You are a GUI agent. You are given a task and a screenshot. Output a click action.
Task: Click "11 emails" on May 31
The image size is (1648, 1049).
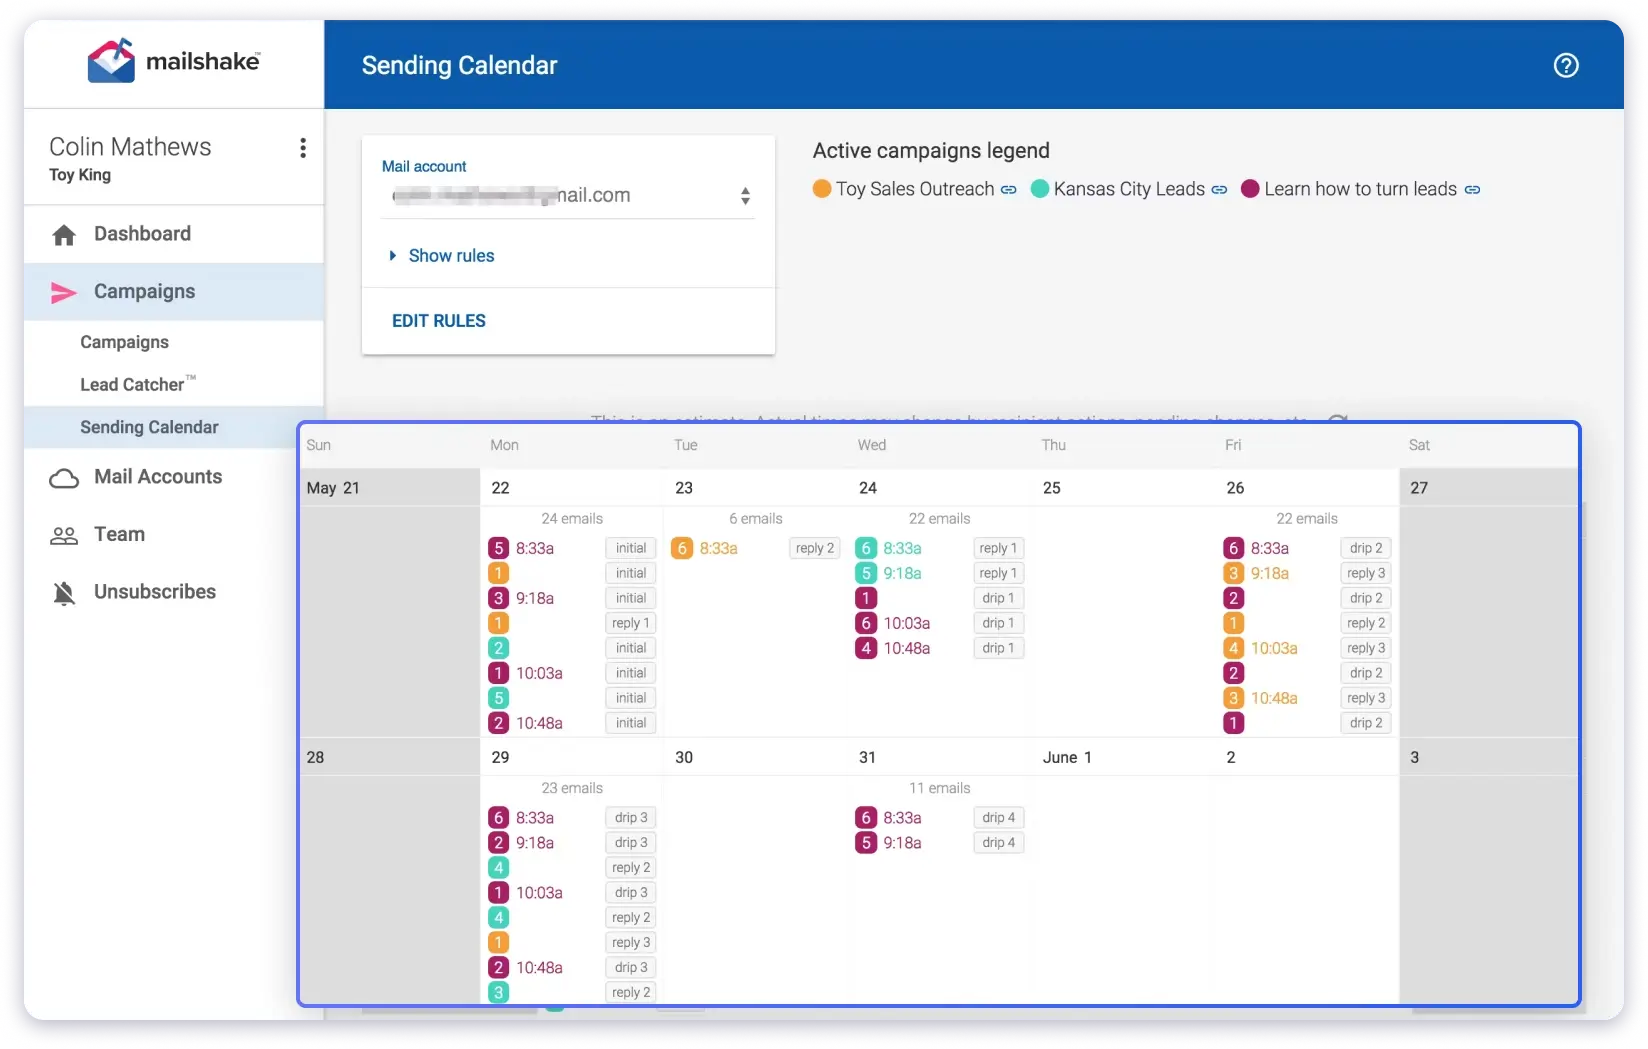pyautogui.click(x=939, y=789)
